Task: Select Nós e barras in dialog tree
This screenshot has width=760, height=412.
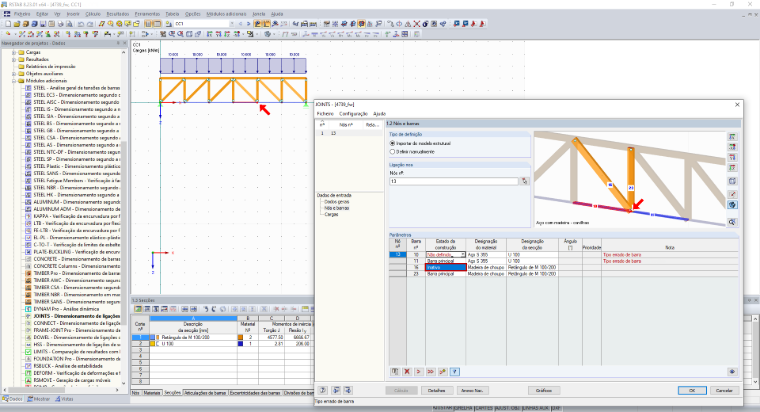Action: click(336, 208)
